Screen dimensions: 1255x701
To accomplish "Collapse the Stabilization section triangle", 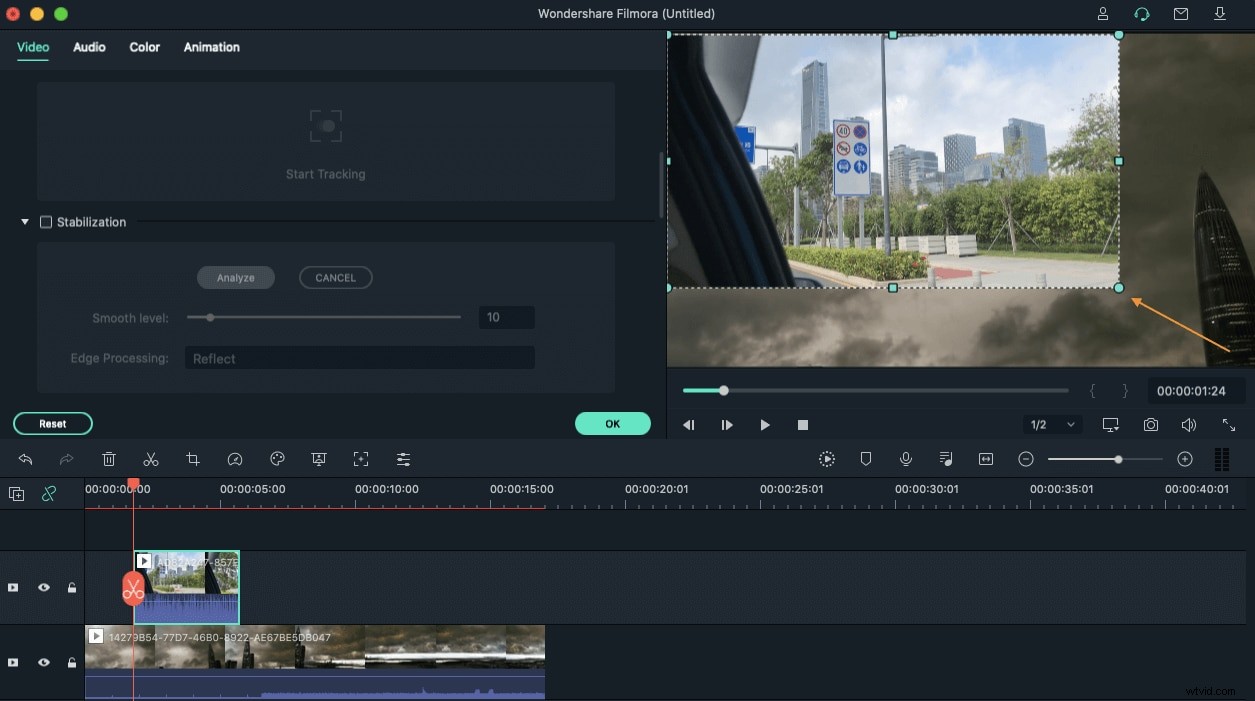I will (24, 221).
